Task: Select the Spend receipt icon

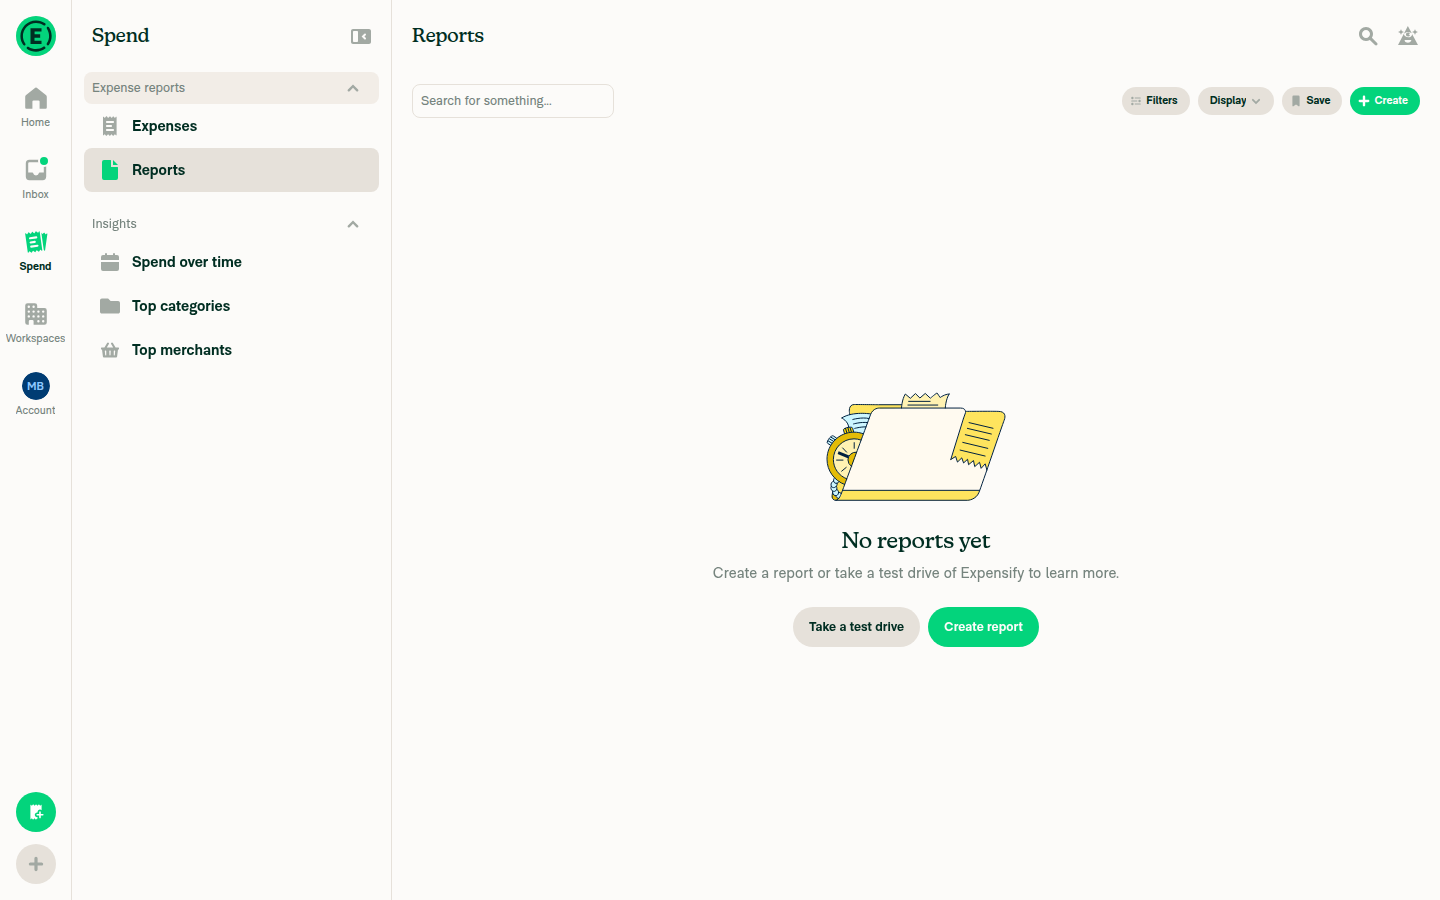Action: click(x=36, y=242)
